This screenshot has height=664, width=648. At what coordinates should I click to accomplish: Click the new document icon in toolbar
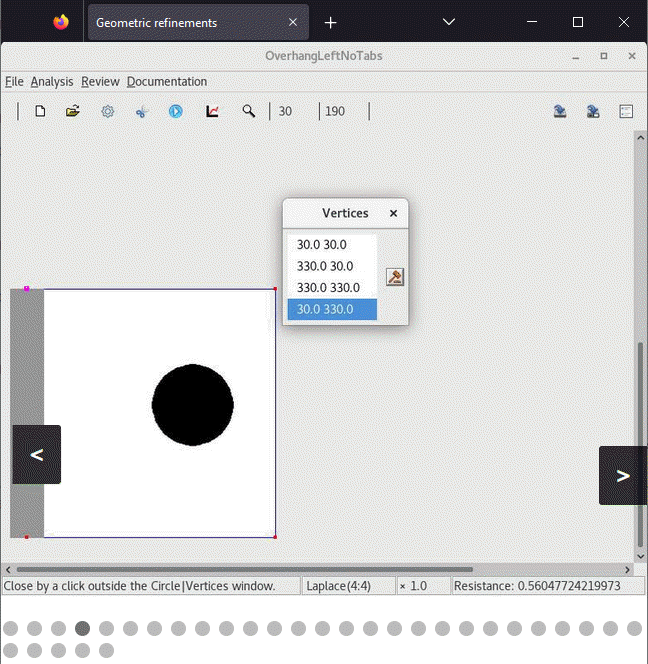pos(40,111)
